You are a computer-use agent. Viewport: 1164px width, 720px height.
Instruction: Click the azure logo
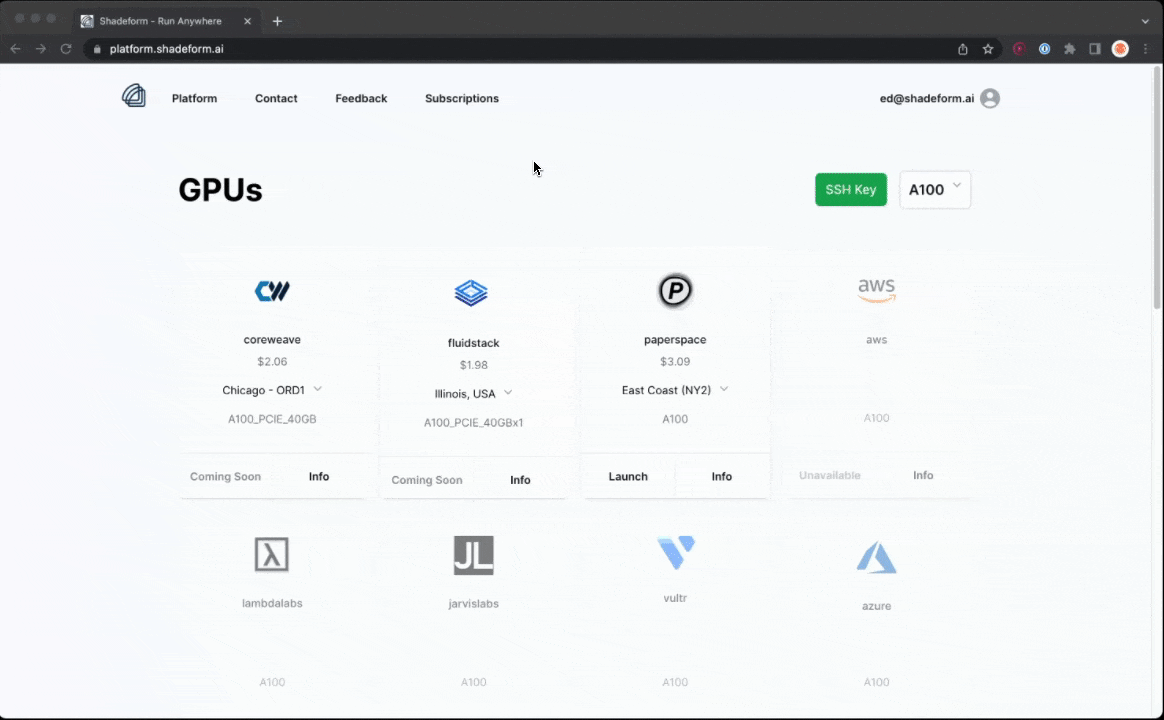pos(876,557)
